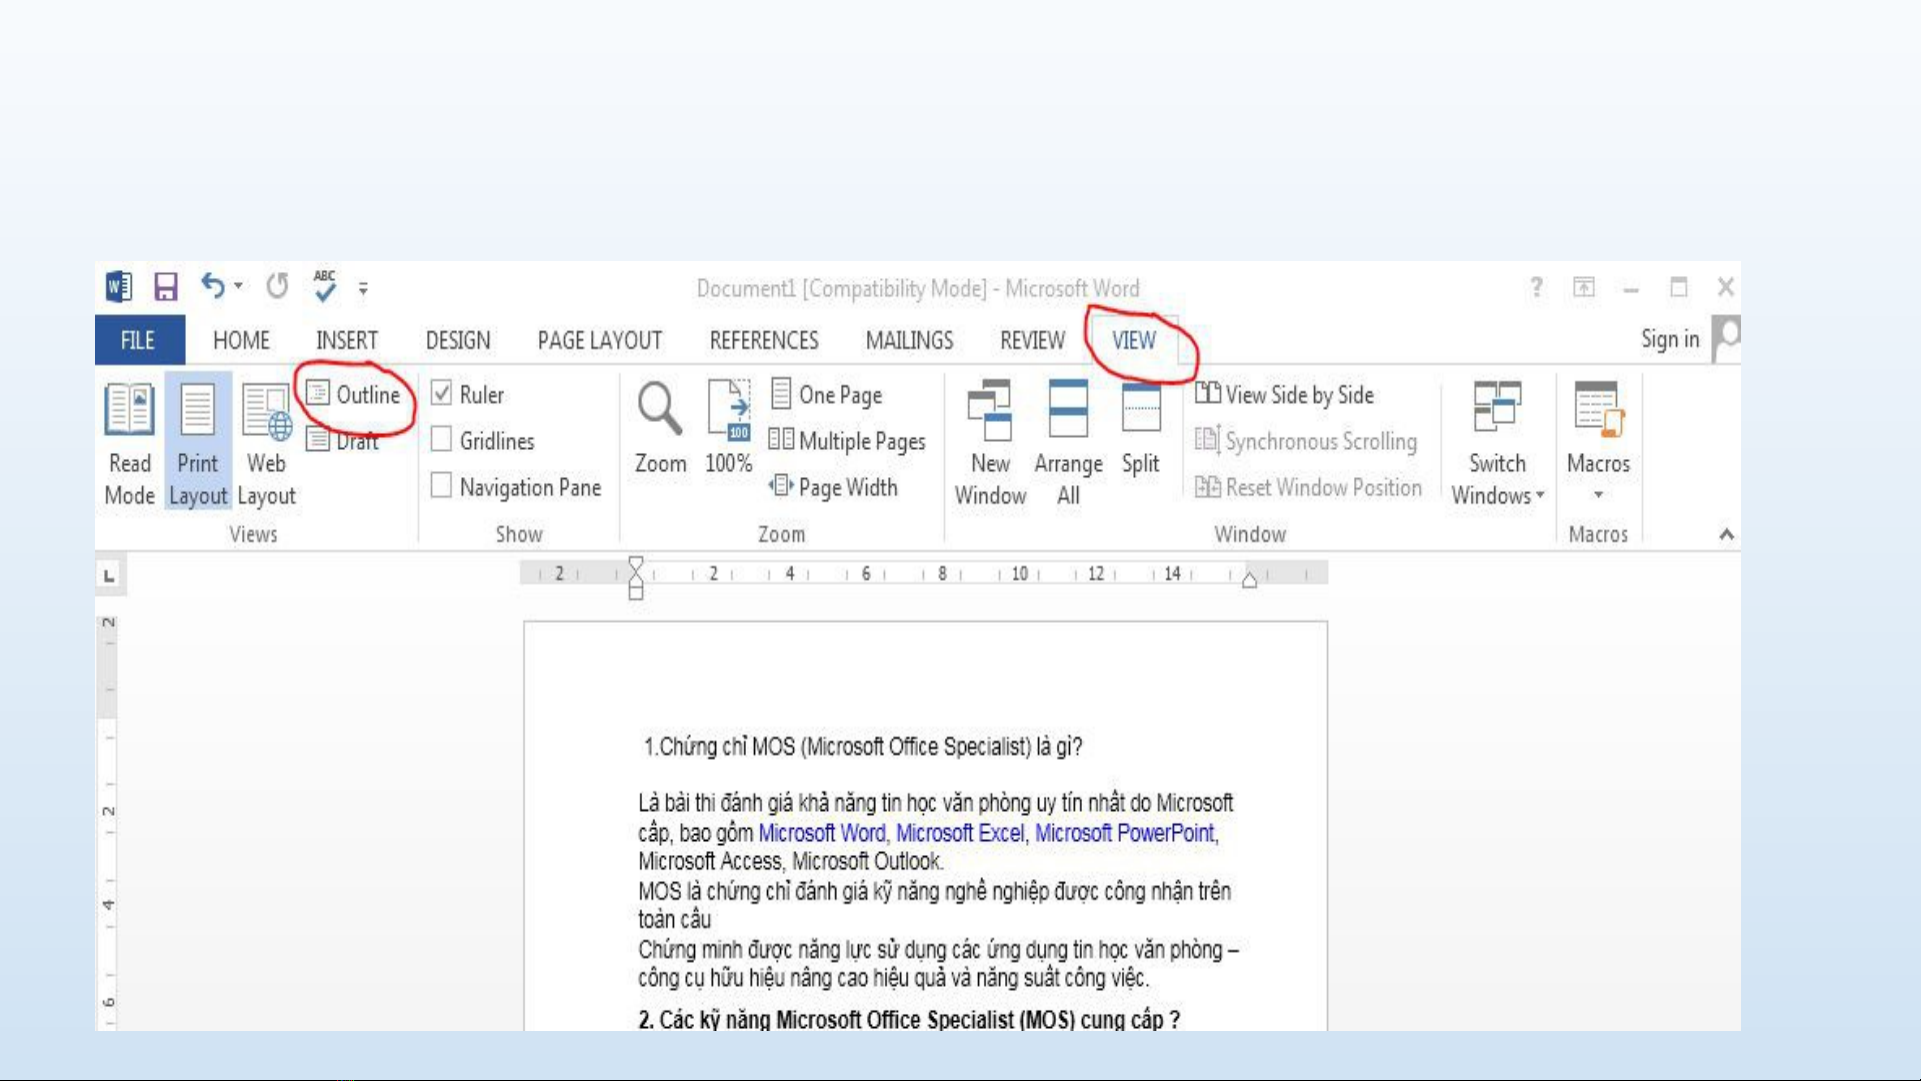This screenshot has height=1081, width=1921.
Task: Click Synchronous Scrolling
Action: 1306,441
